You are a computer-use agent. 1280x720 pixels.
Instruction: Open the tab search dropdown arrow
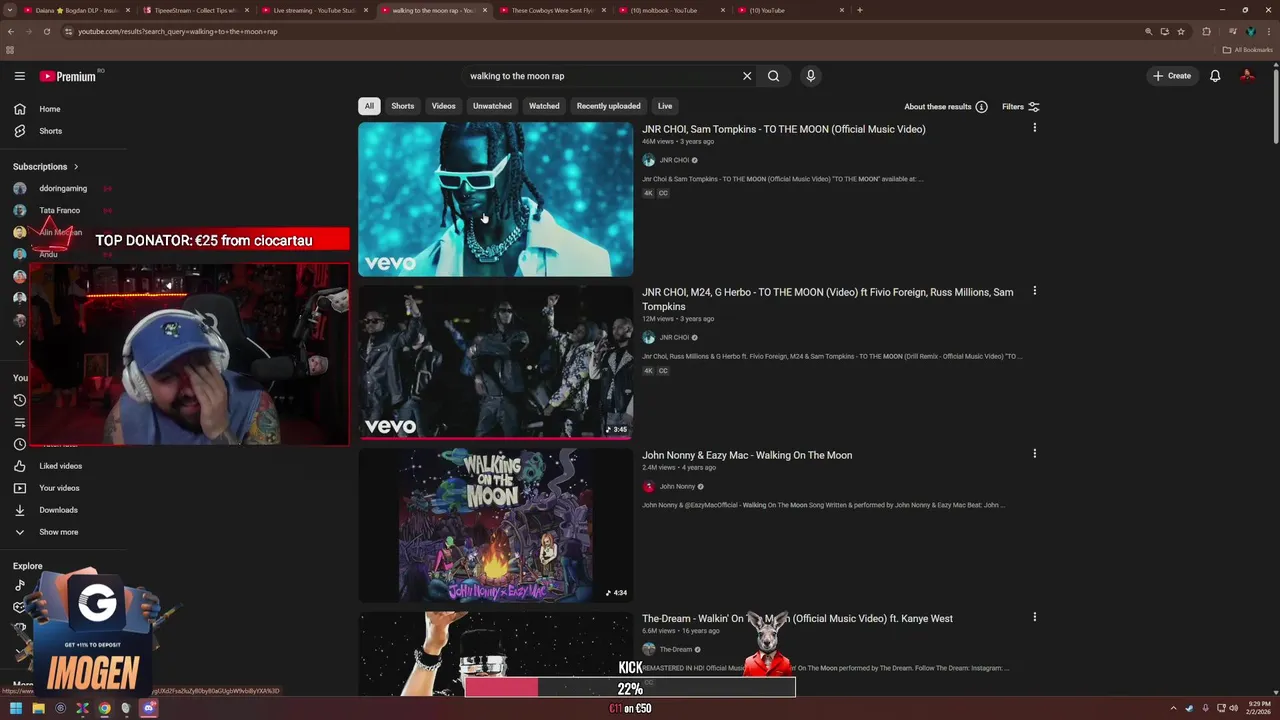(x=12, y=10)
